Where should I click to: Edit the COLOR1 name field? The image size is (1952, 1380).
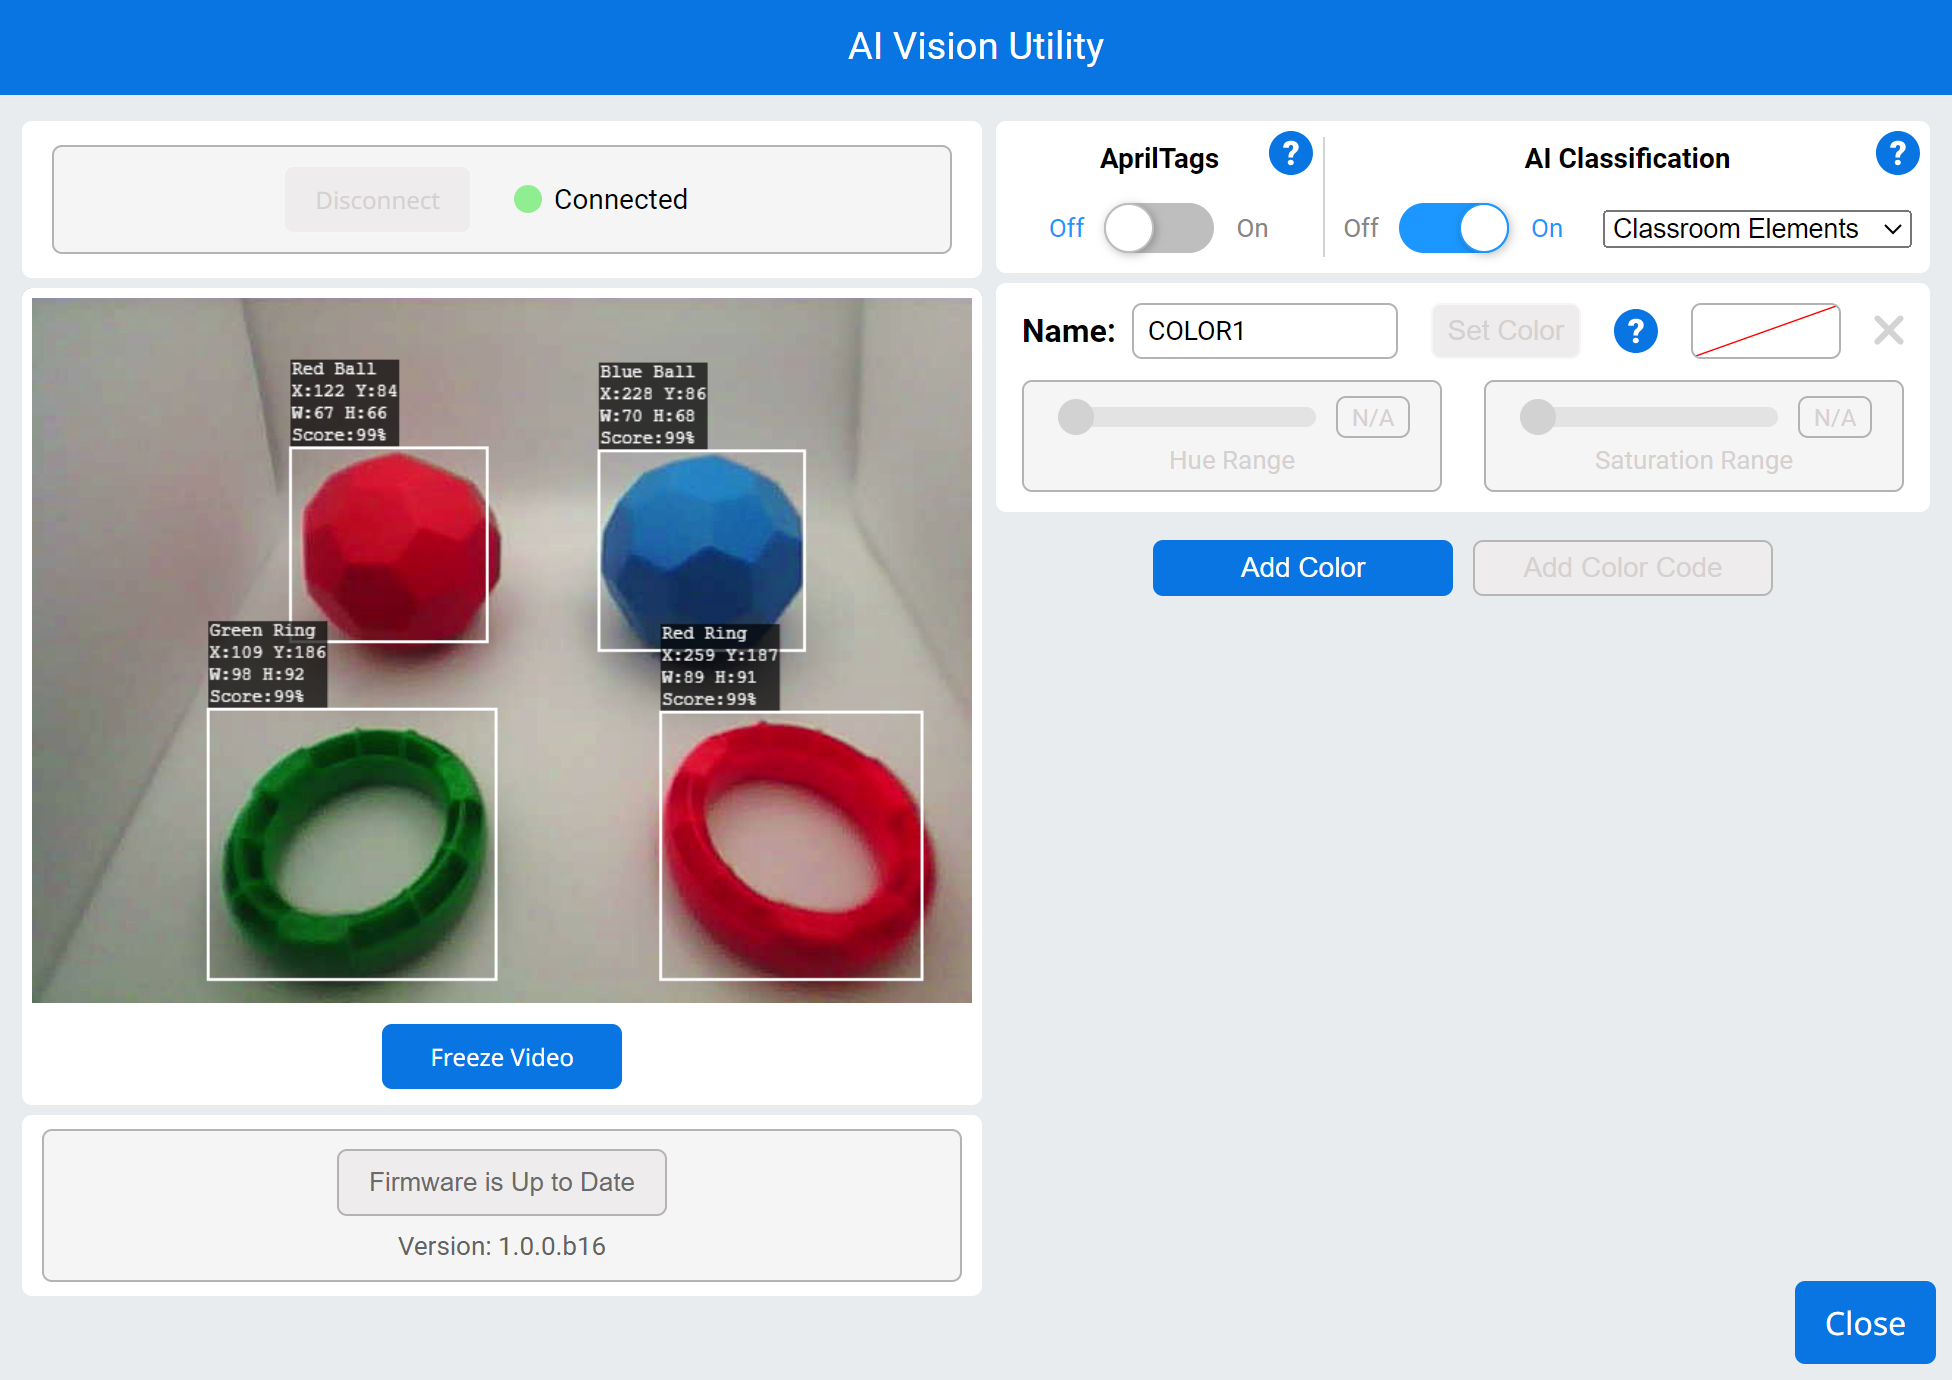point(1264,331)
